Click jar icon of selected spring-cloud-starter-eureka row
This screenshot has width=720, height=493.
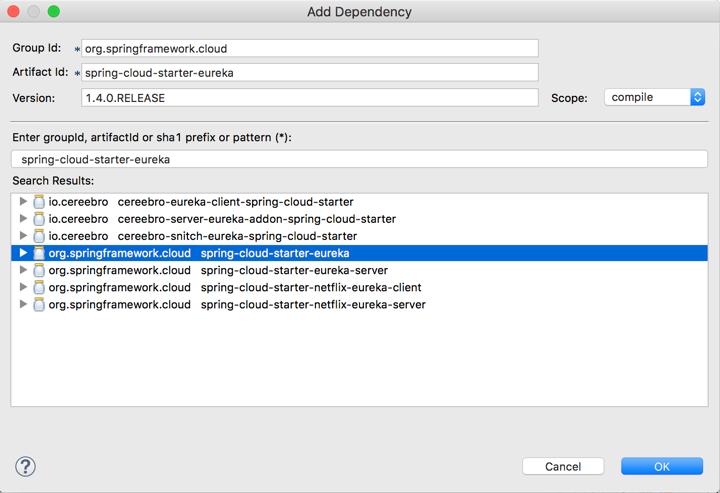click(39, 253)
